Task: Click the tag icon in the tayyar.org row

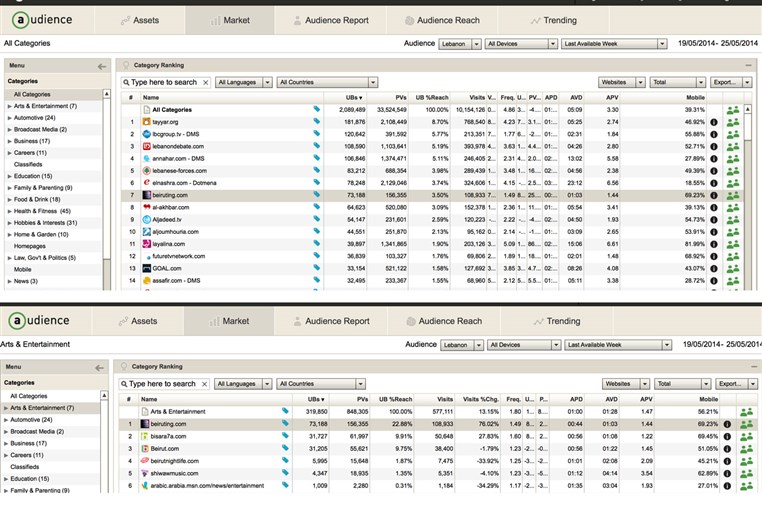Action: click(316, 122)
